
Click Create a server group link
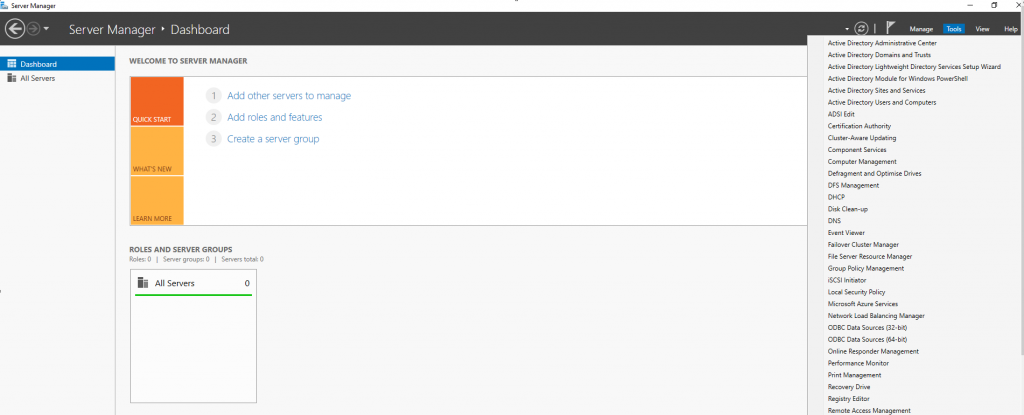click(273, 139)
